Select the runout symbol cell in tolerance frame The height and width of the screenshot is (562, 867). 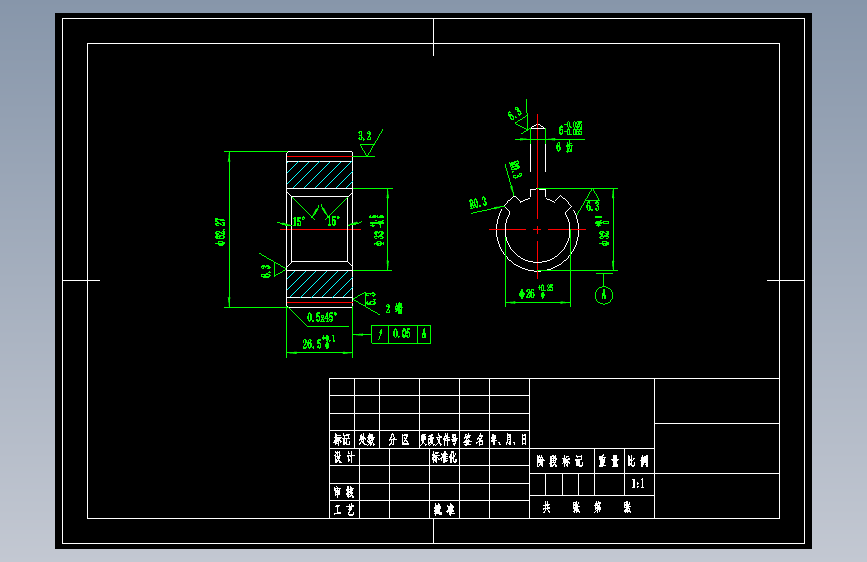pos(380,334)
